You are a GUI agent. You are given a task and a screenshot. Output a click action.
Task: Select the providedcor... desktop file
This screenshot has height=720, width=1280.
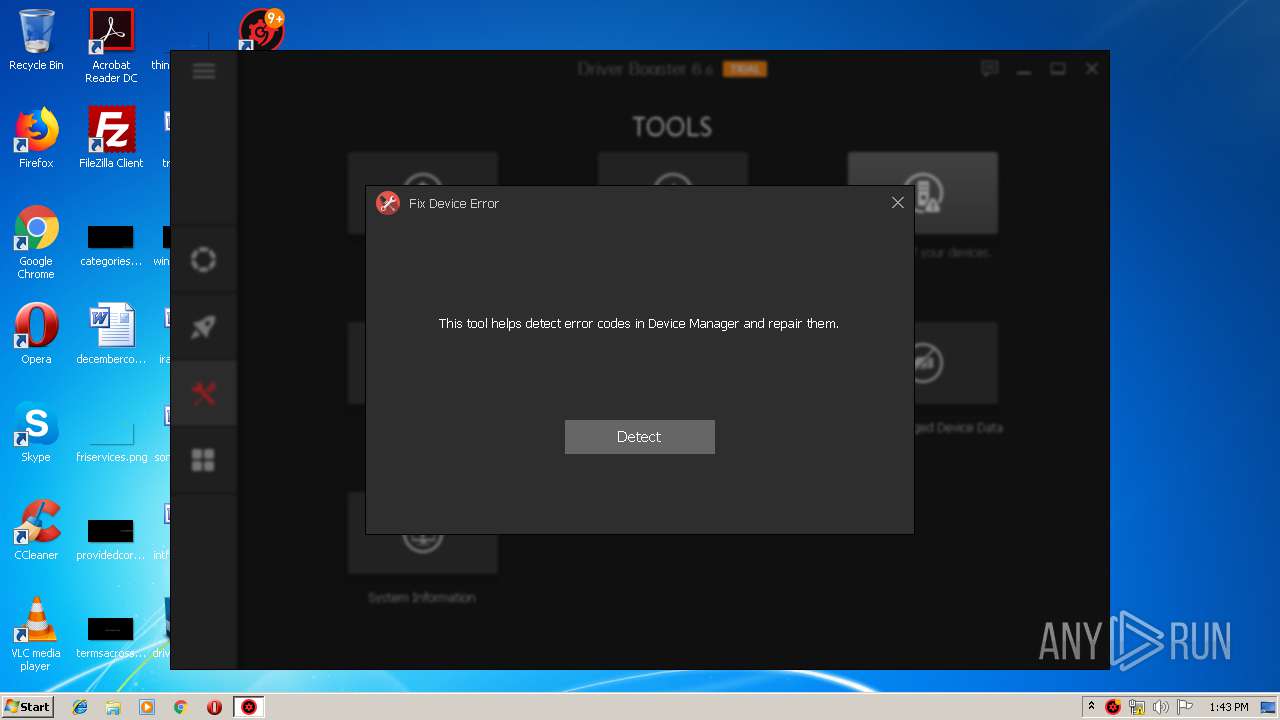click(111, 539)
